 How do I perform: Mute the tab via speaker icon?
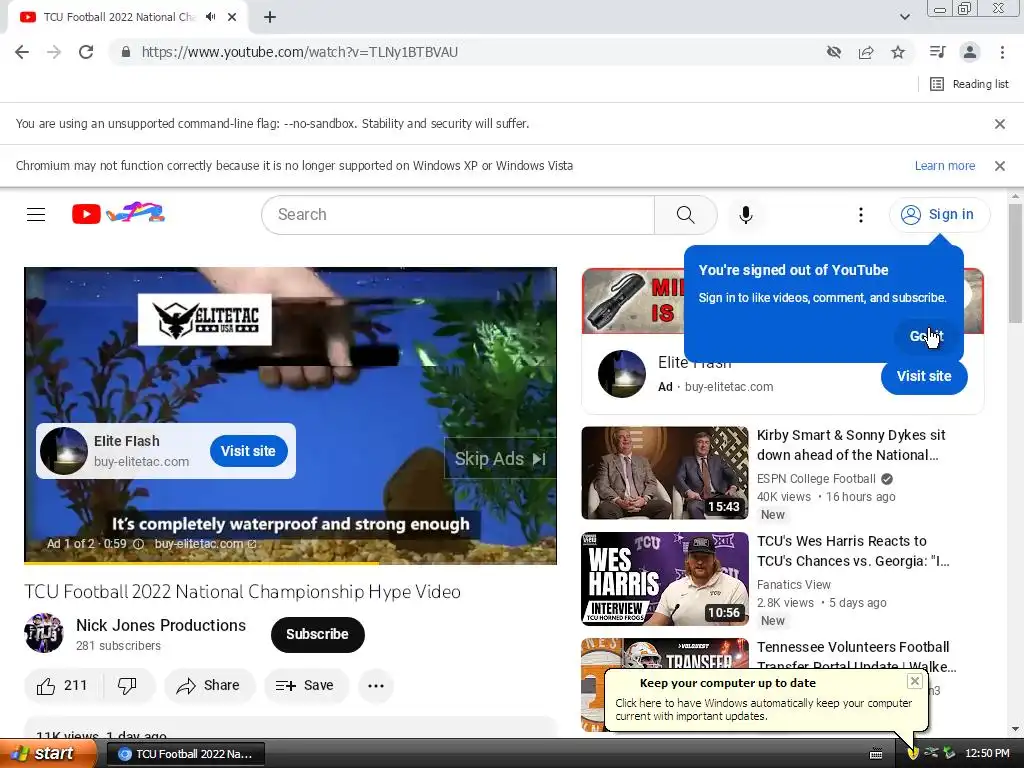coord(210,17)
